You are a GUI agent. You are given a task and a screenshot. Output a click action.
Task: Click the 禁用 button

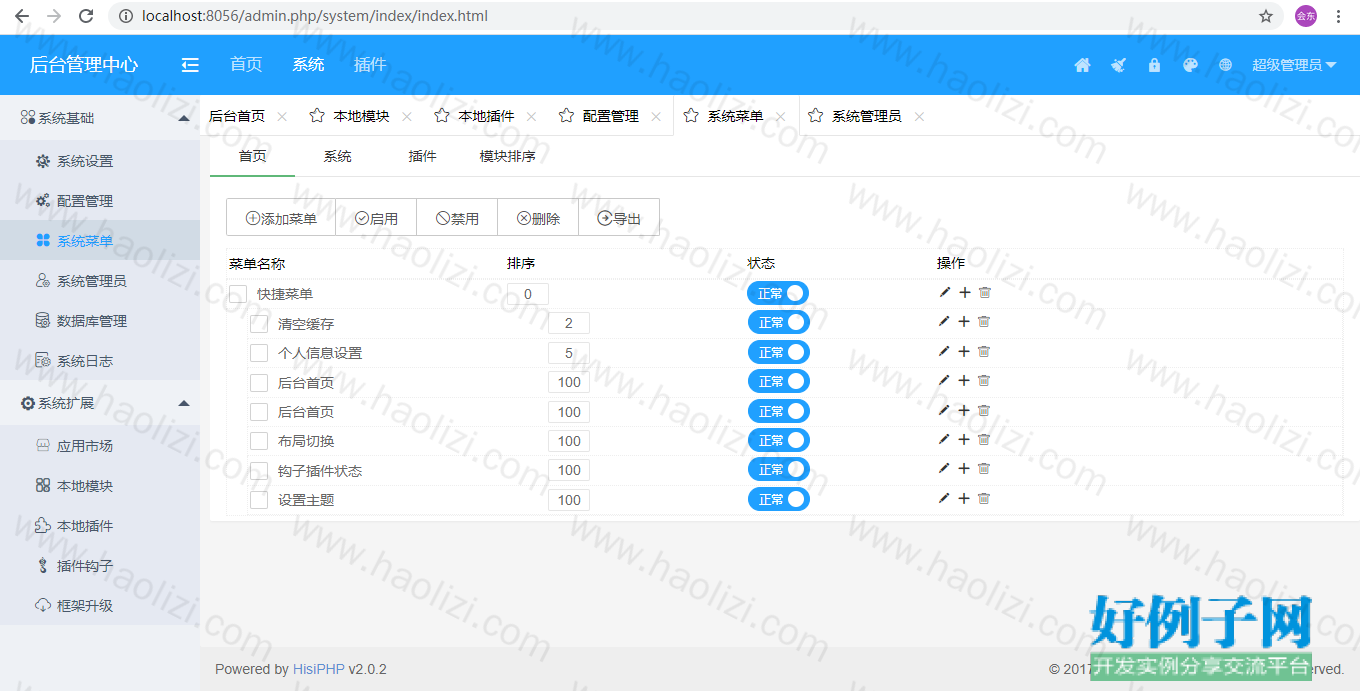(x=457, y=218)
